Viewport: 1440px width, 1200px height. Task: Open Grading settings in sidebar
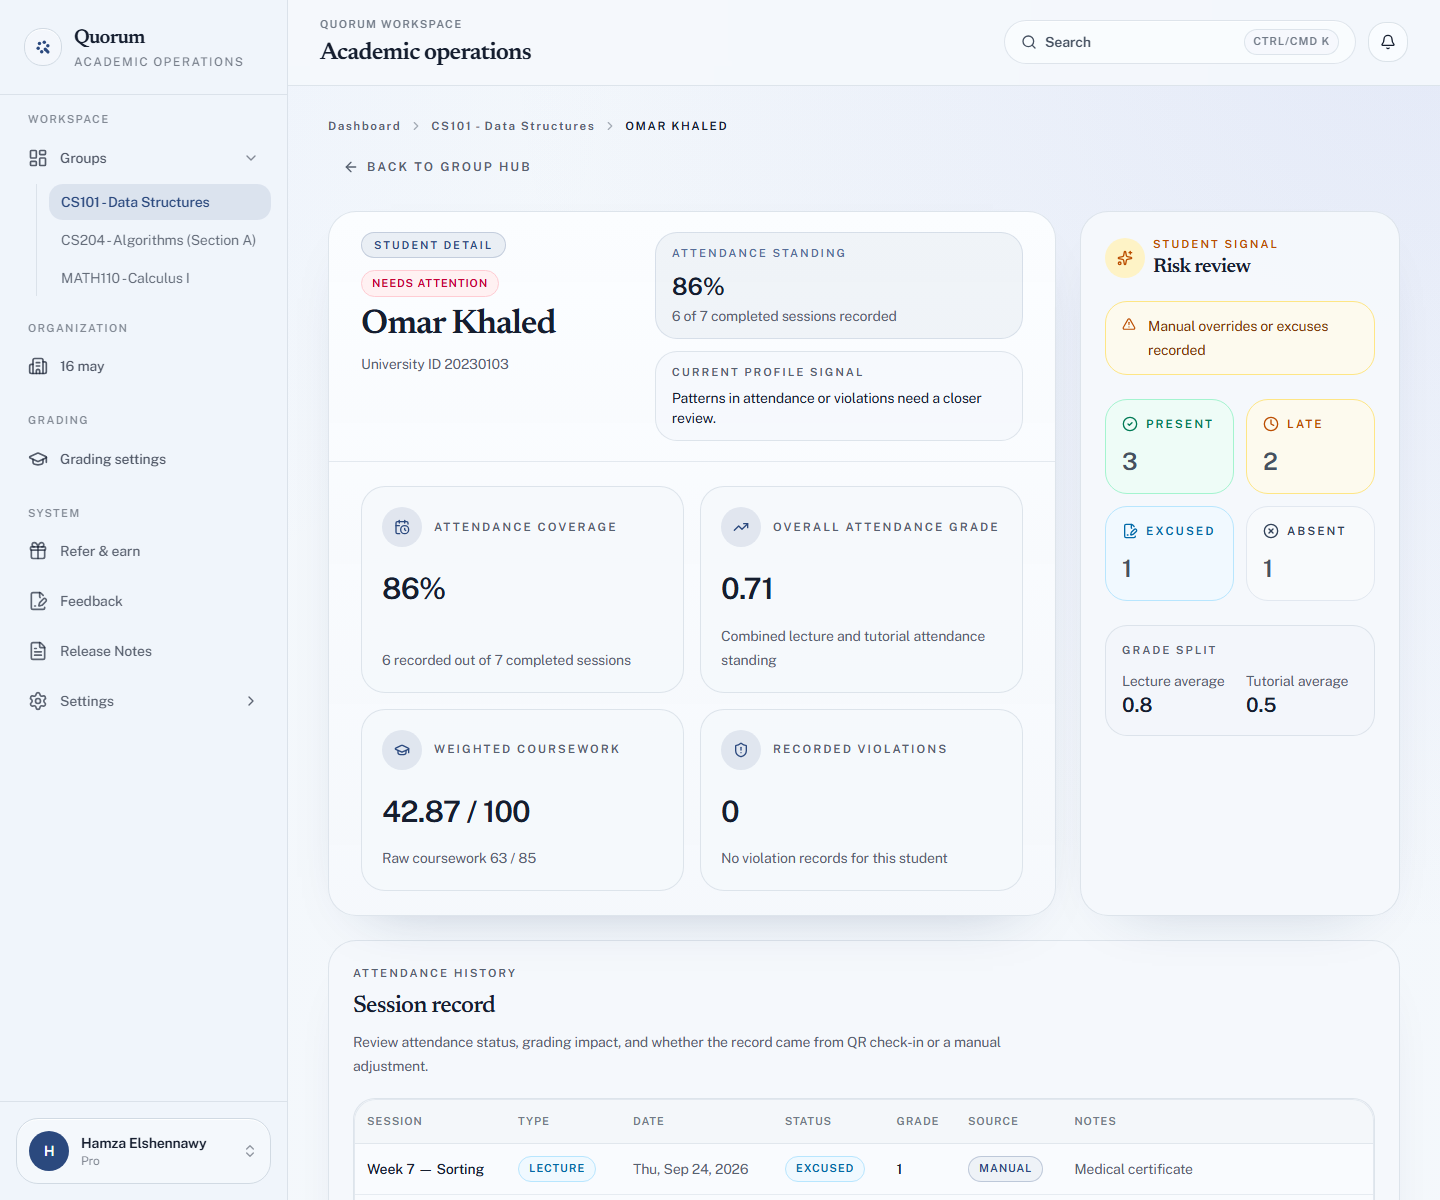(x=144, y=459)
